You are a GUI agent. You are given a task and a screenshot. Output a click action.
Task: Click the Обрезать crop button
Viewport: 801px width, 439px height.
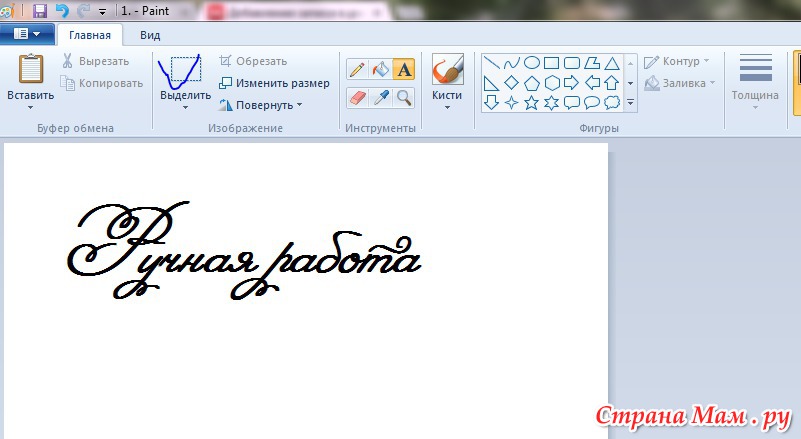point(253,61)
